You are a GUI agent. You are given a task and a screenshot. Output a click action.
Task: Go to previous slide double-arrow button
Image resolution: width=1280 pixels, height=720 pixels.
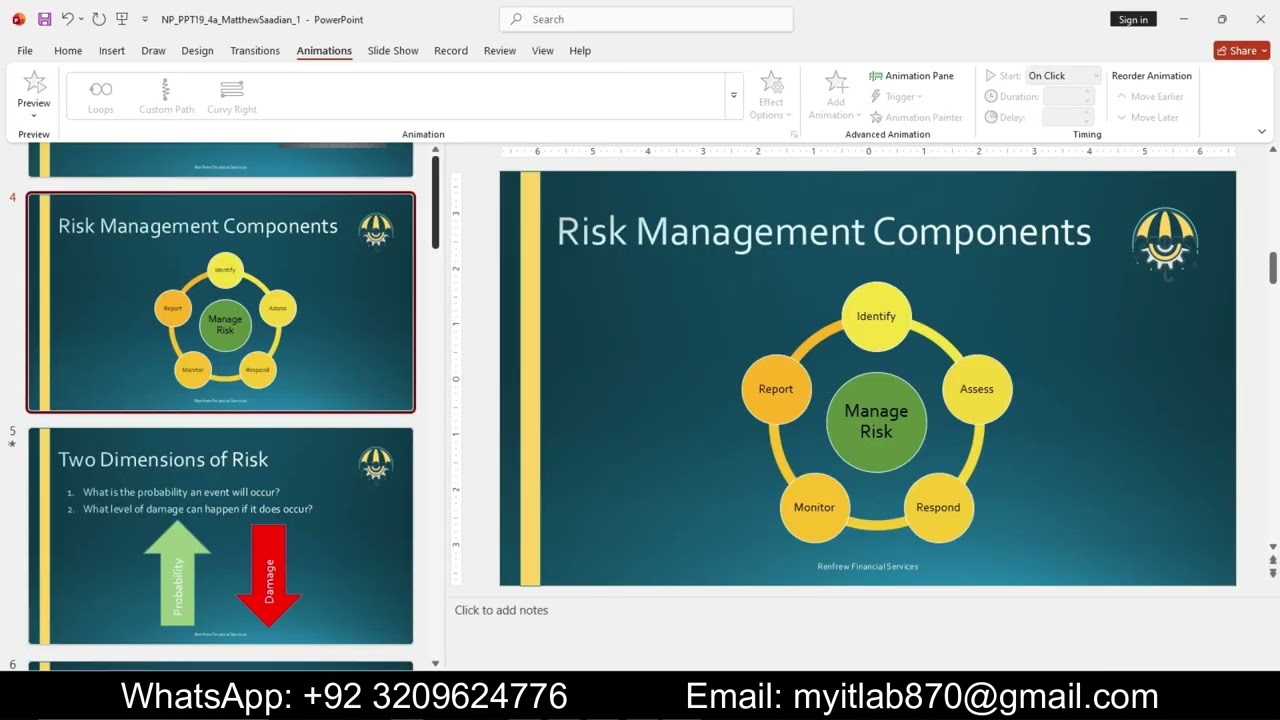(1273, 561)
